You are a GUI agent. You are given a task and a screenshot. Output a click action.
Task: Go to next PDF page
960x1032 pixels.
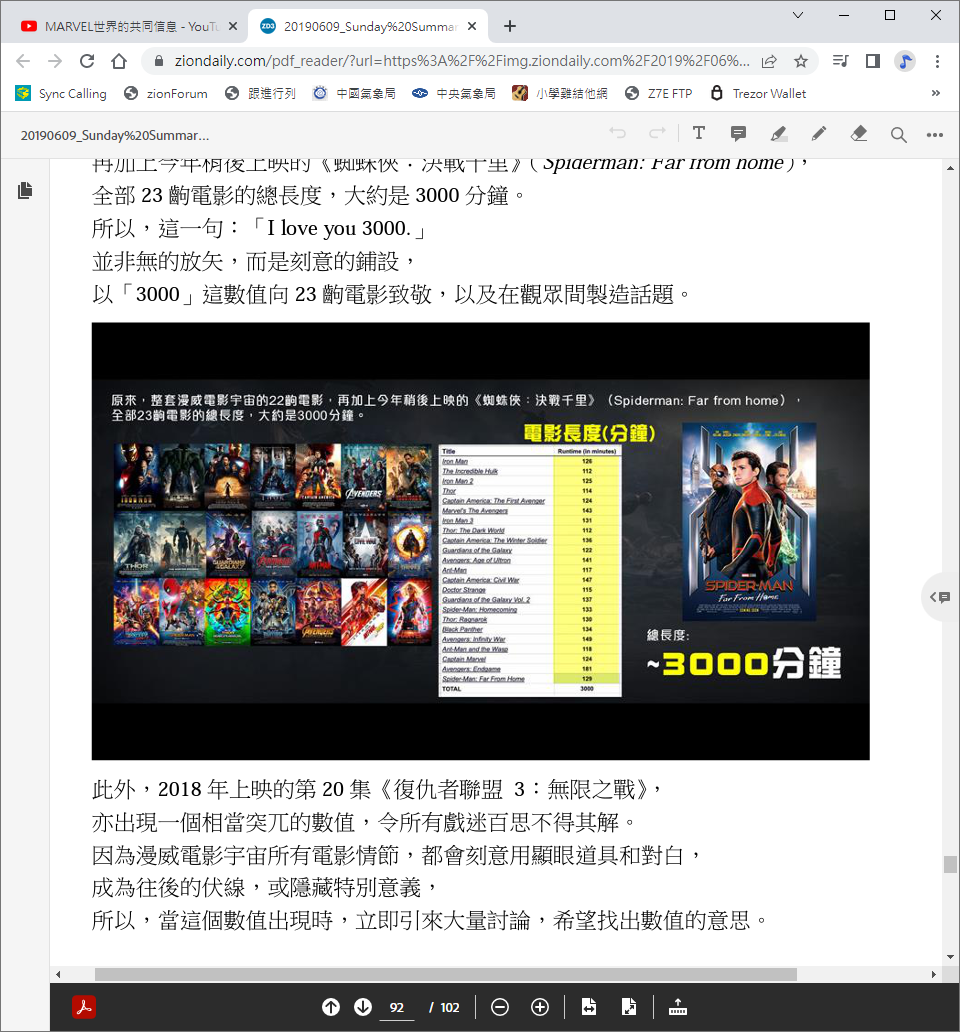point(363,1007)
